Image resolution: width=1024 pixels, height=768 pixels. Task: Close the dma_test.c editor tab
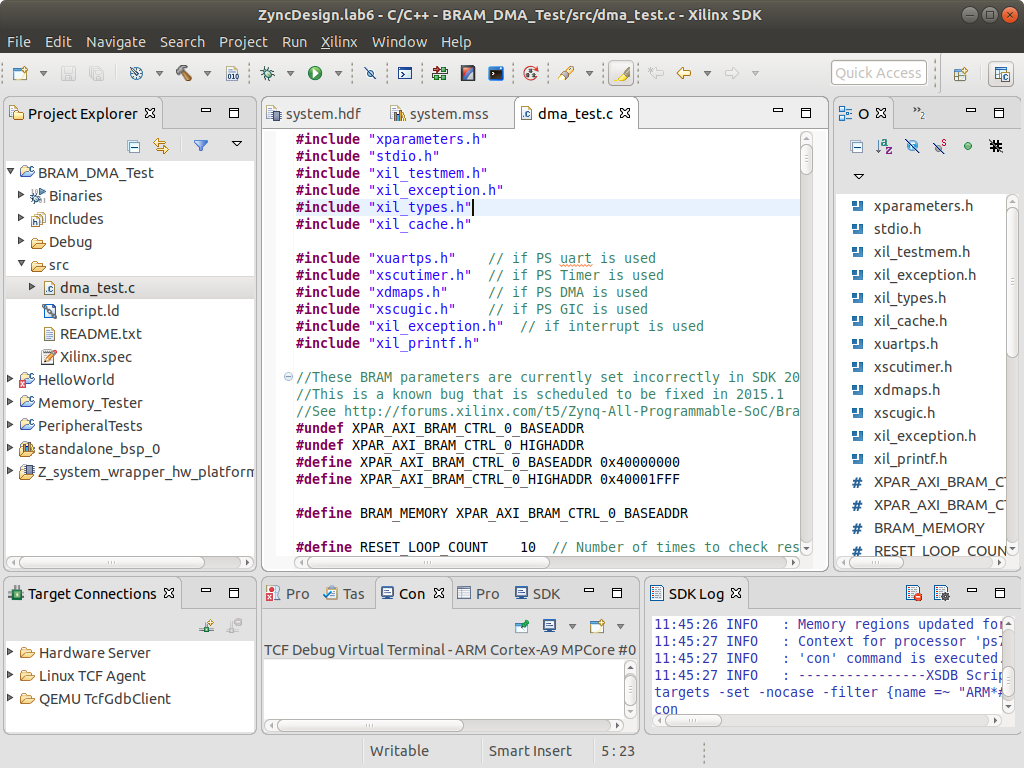point(625,113)
